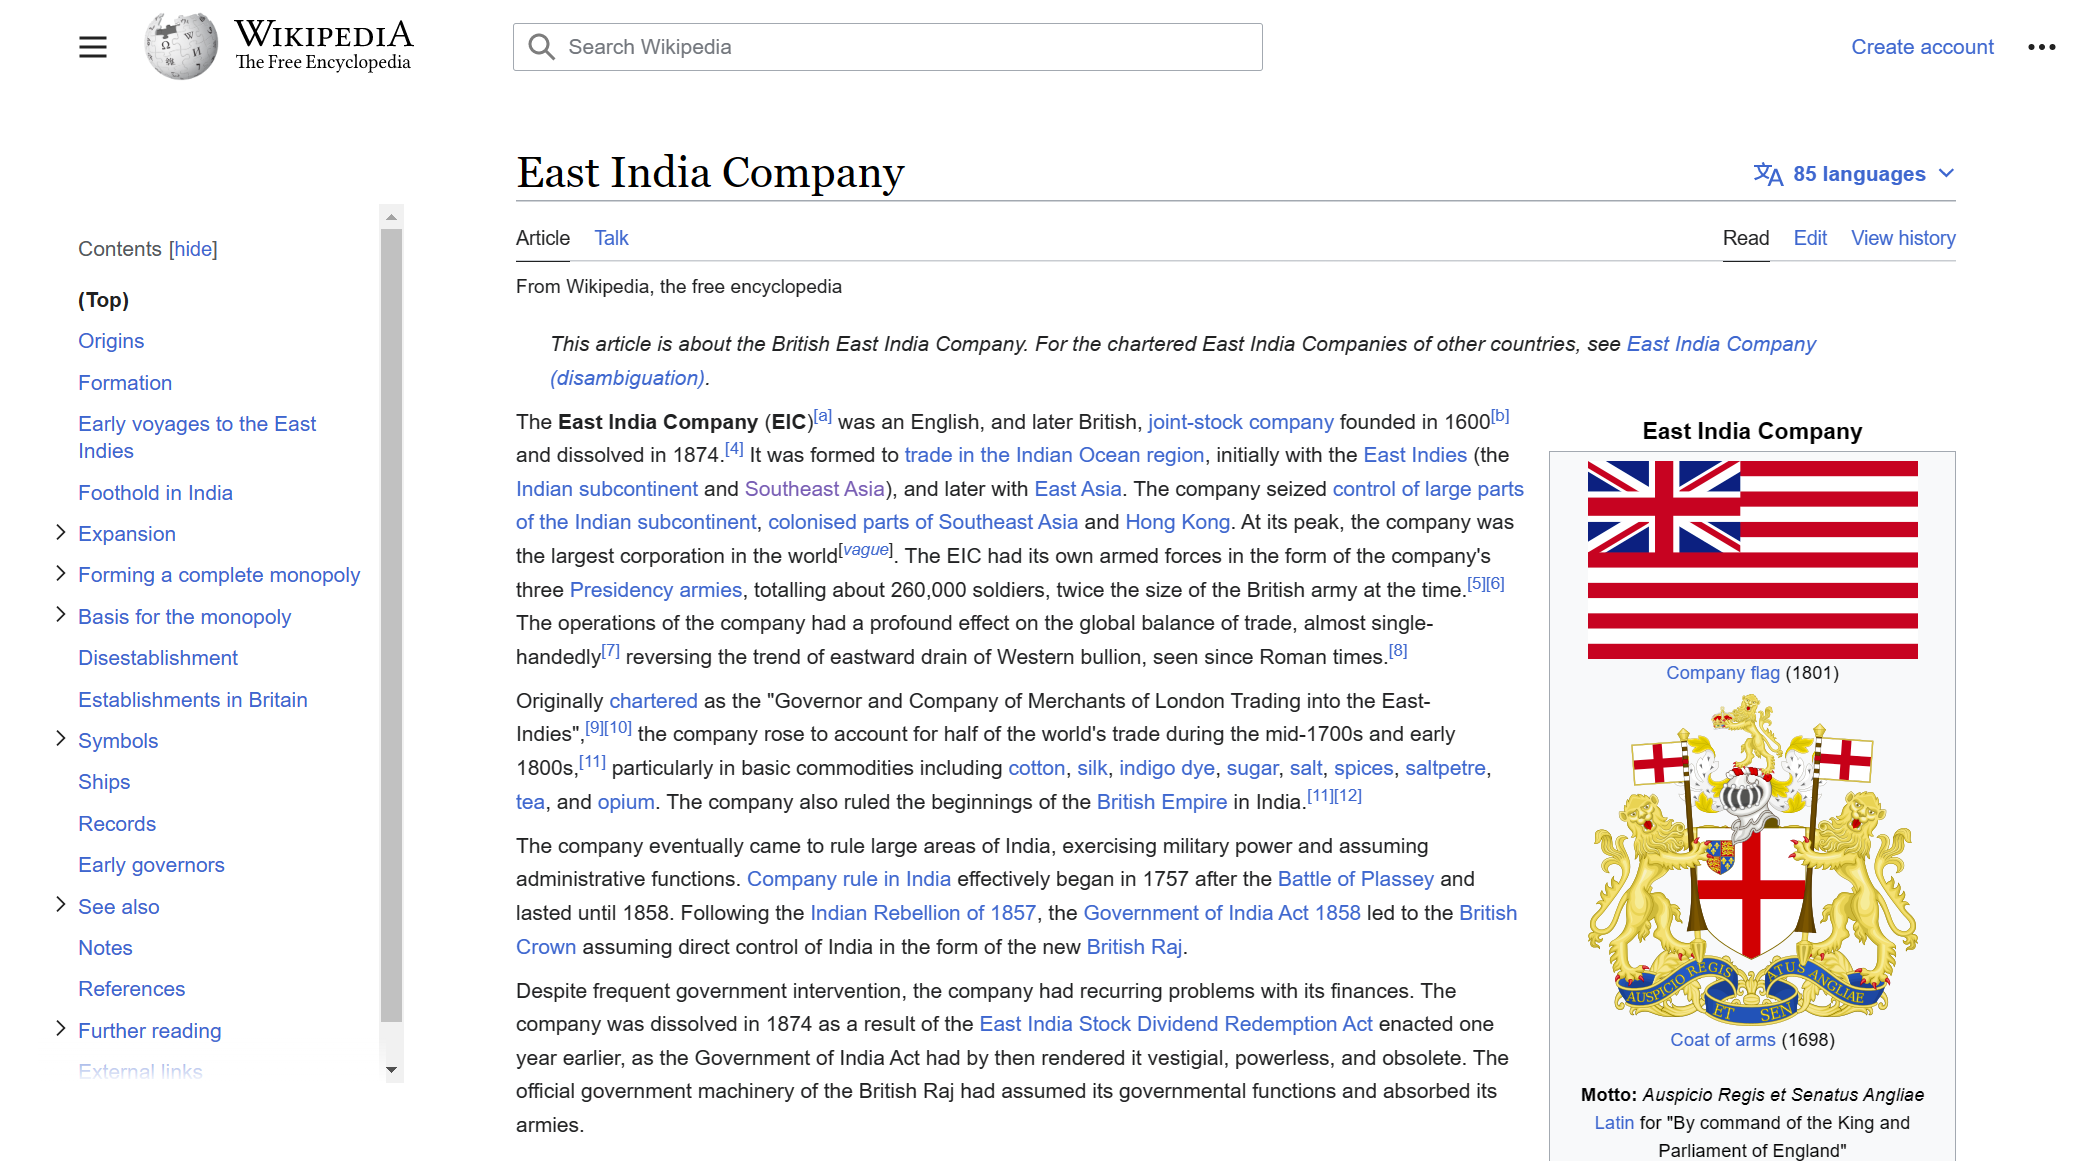This screenshot has height=1161, width=2078.
Task: Go to Formation section in contents
Action: coord(125,383)
